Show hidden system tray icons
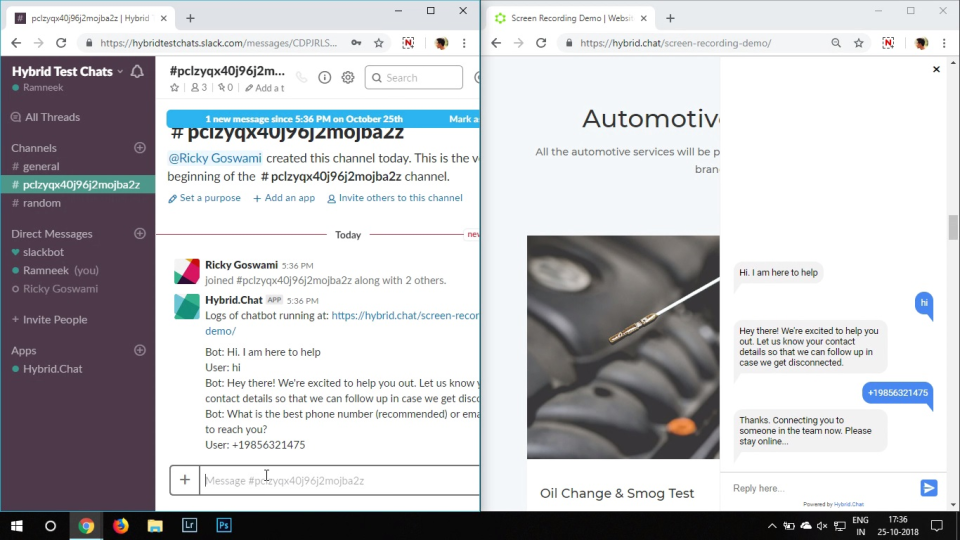This screenshot has height=540, width=960. tap(772, 526)
